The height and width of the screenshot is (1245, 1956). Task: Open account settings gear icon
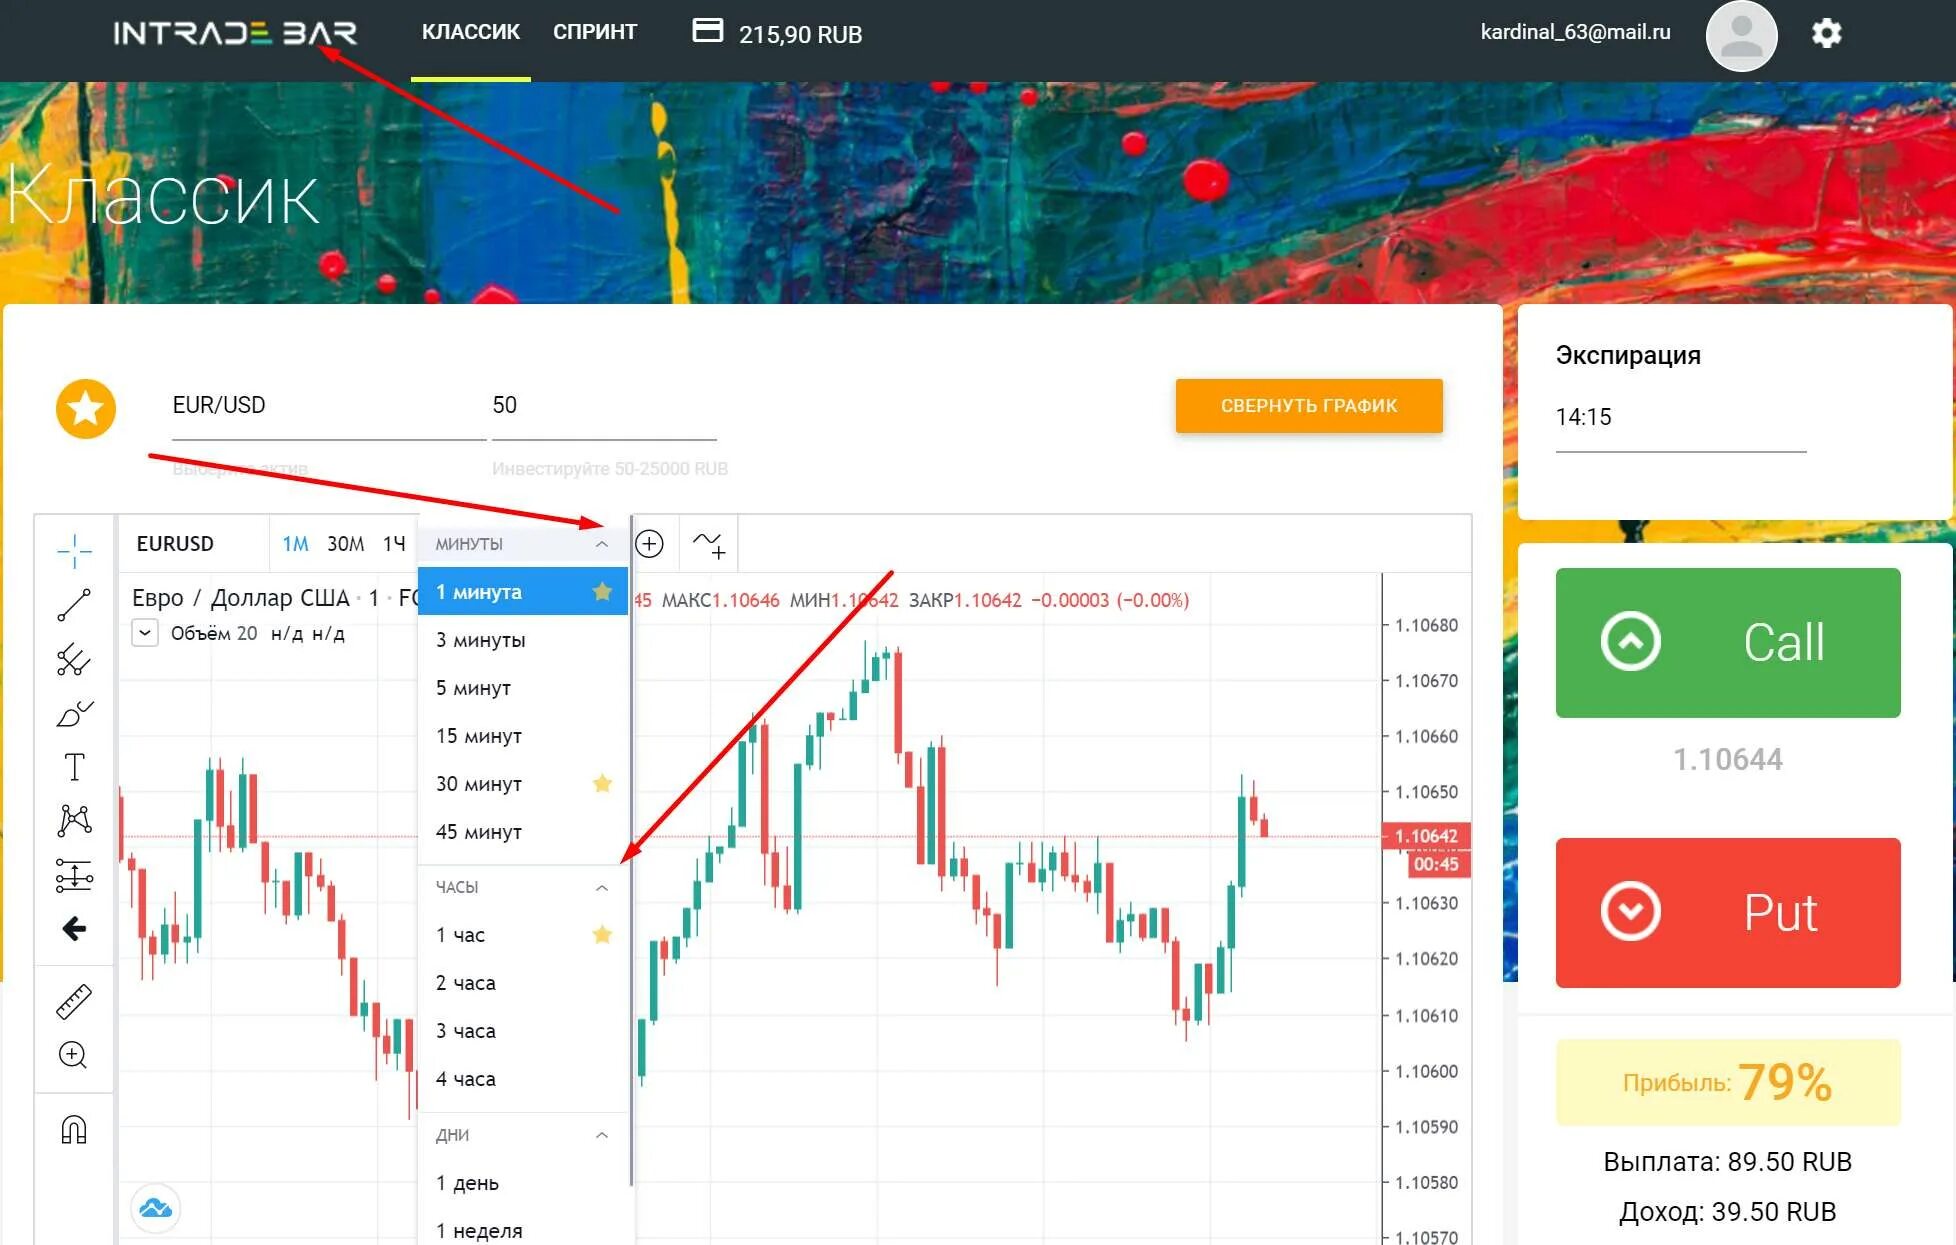coord(1826,33)
